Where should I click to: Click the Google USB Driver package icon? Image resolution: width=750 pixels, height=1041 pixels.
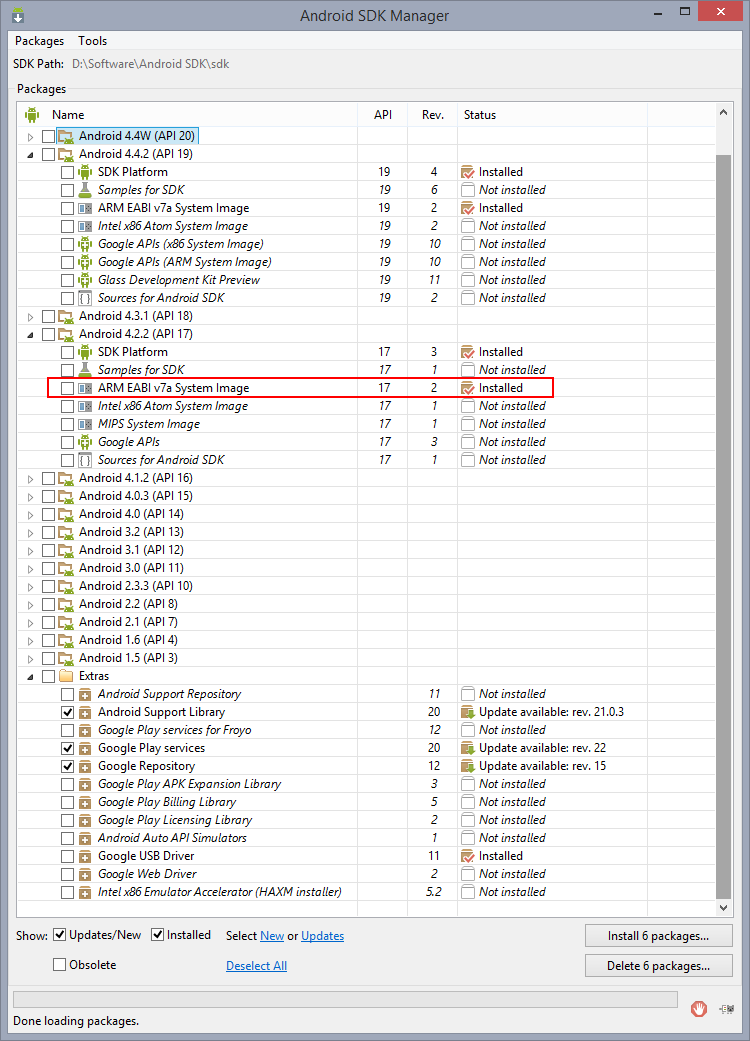pyautogui.click(x=85, y=856)
